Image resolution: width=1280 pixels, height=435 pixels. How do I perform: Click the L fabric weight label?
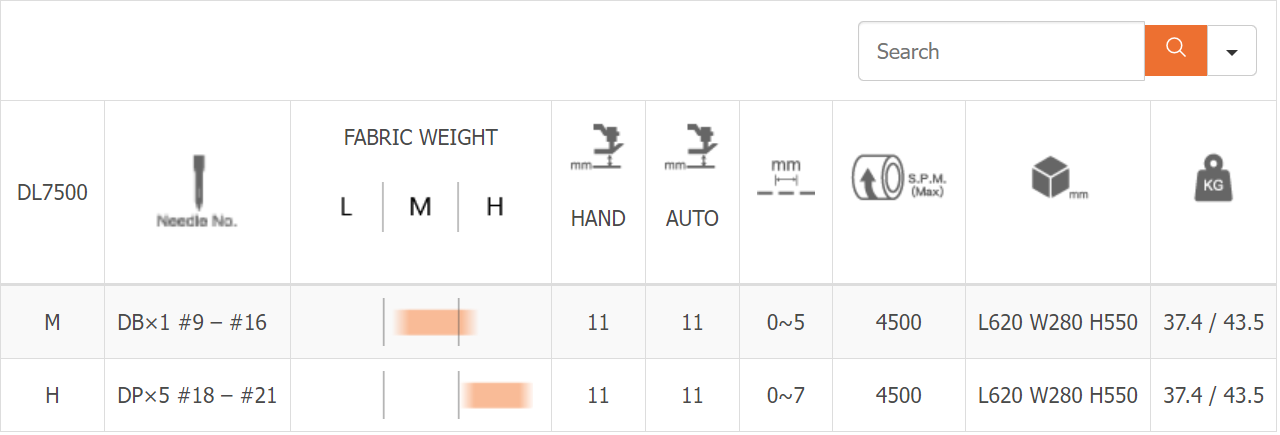345,207
